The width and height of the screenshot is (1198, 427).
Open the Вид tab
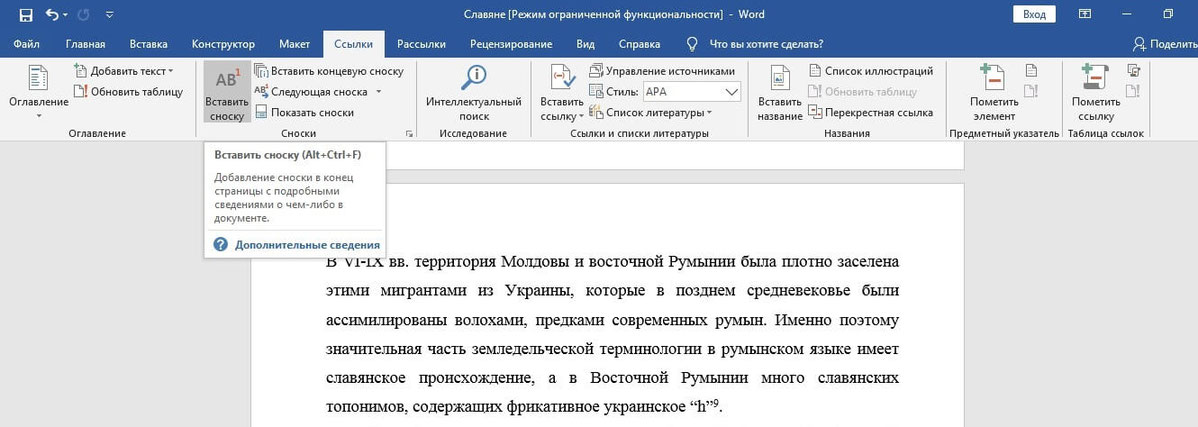pyautogui.click(x=585, y=44)
